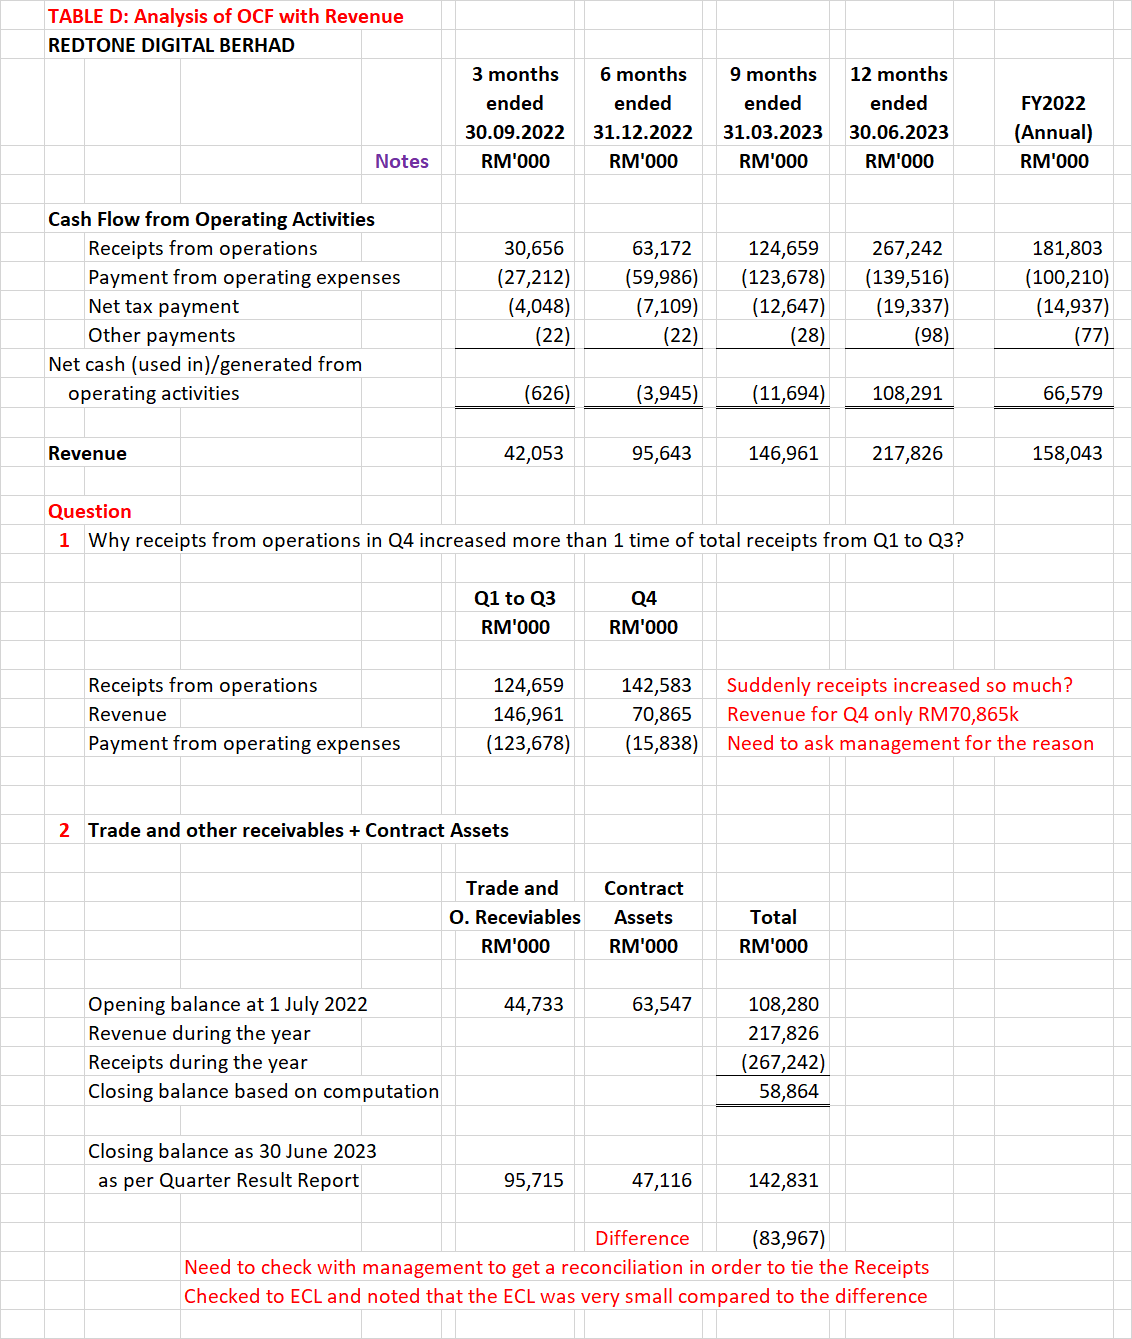Viewport: 1132px width, 1339px height.
Task: Select the '(Annual)' header cell
Action: click(x=1053, y=132)
